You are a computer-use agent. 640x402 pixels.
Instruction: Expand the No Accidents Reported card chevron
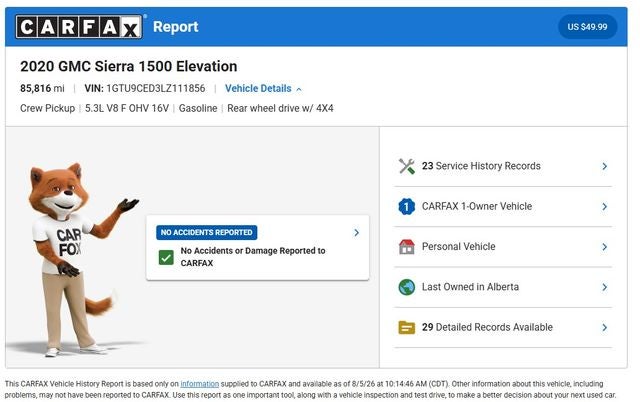coord(357,233)
